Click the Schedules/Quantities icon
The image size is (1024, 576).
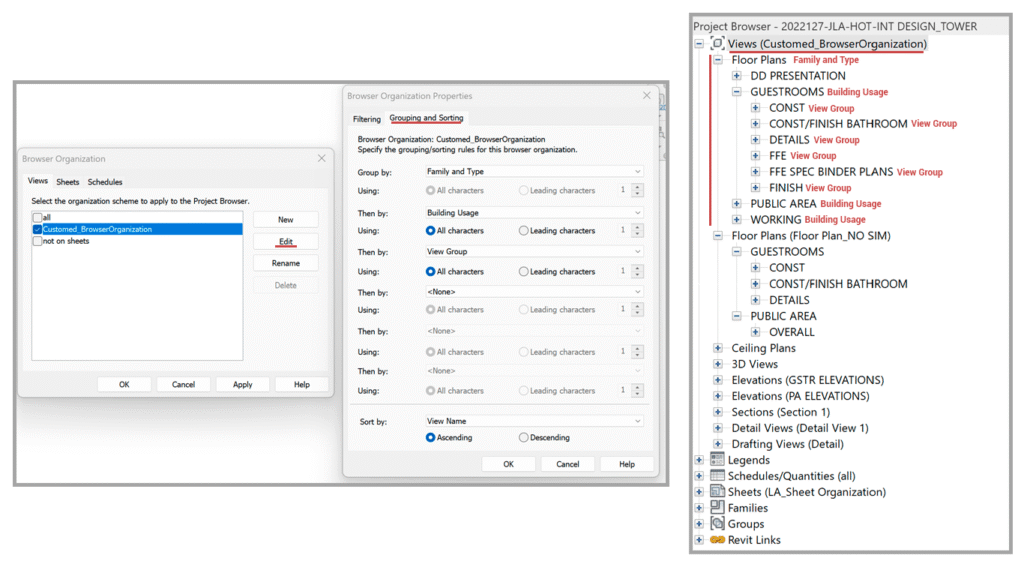click(717, 476)
